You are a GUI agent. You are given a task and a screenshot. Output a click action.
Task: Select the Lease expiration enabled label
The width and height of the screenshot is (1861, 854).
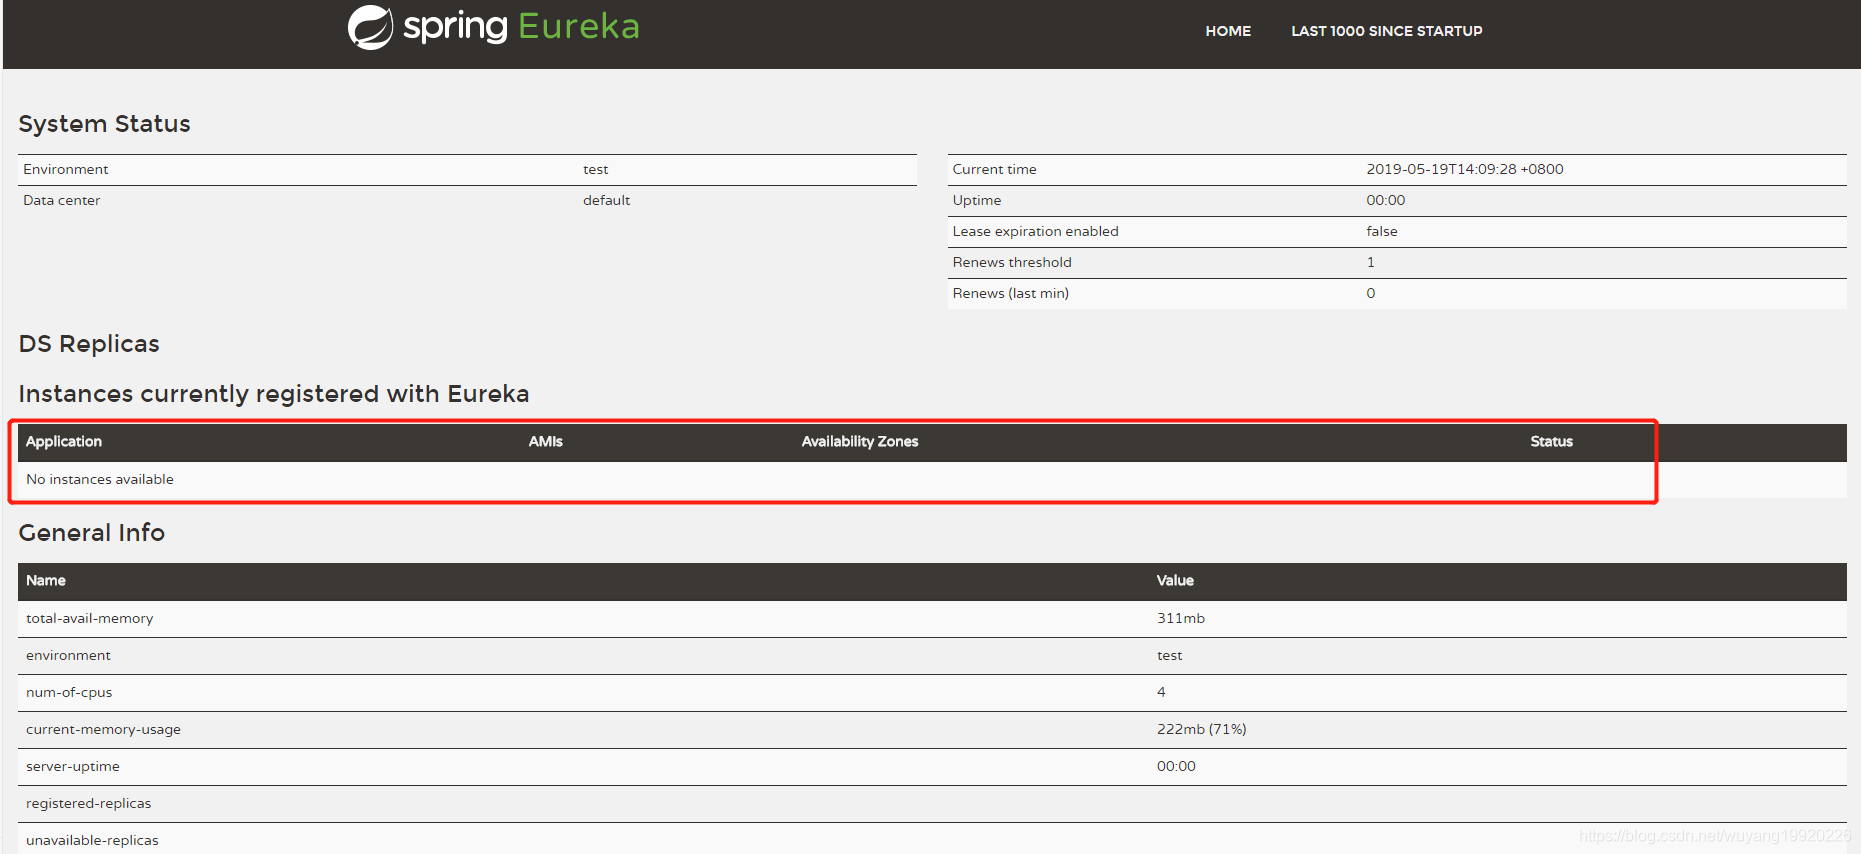click(1035, 231)
